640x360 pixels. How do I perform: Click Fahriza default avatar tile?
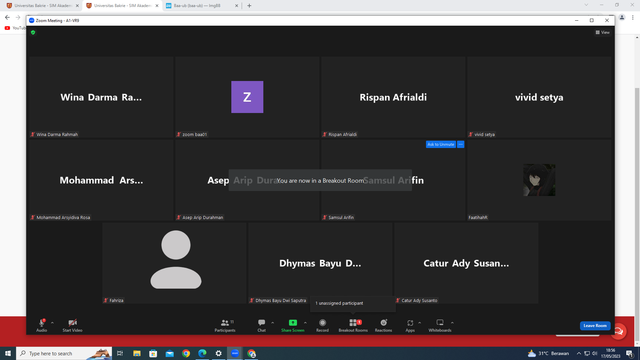coord(175,263)
